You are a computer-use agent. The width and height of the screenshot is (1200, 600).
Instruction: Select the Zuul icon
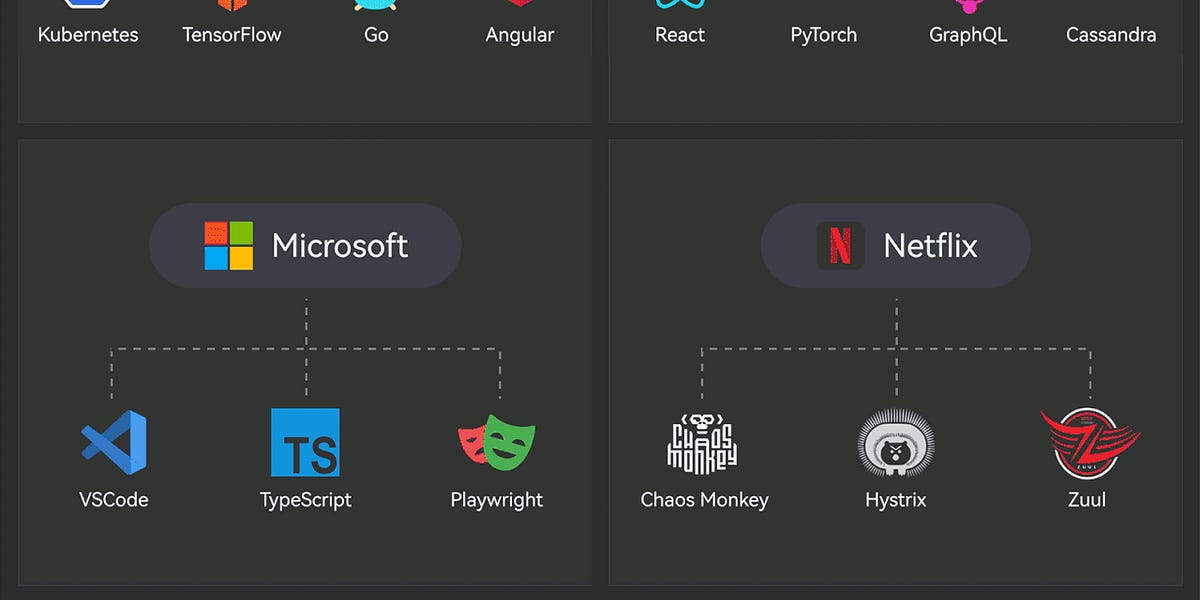click(1088, 443)
